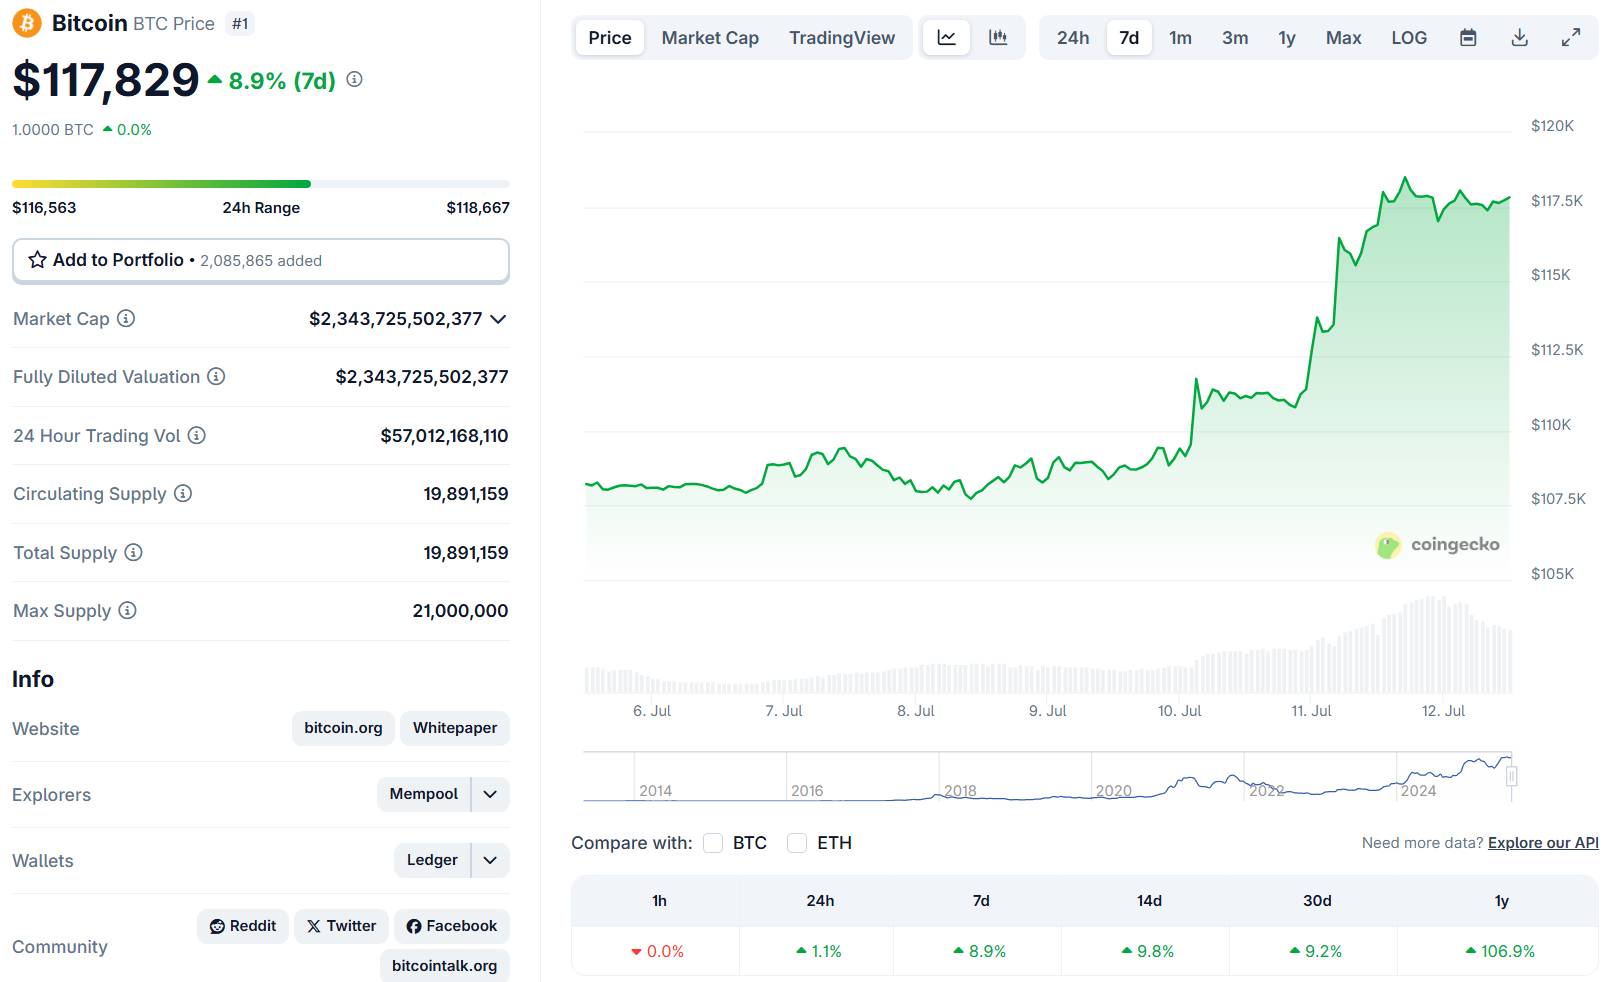Show Max Supply info icon

pyautogui.click(x=127, y=610)
